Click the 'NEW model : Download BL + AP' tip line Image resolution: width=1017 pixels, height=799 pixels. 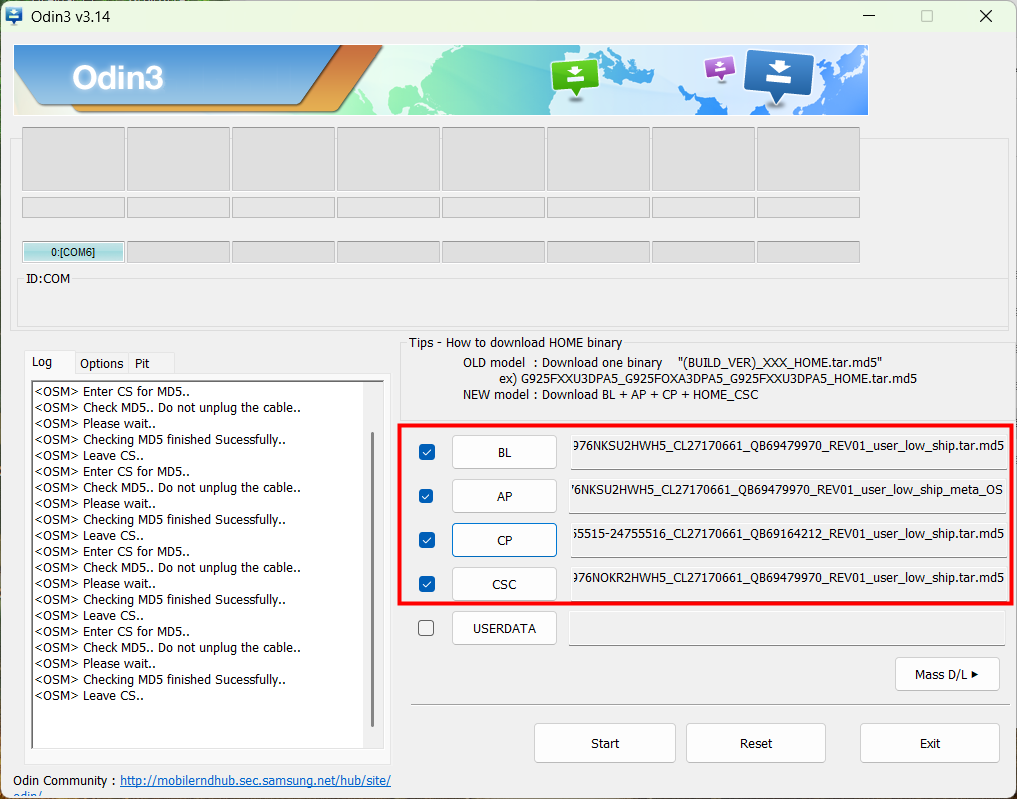point(610,394)
